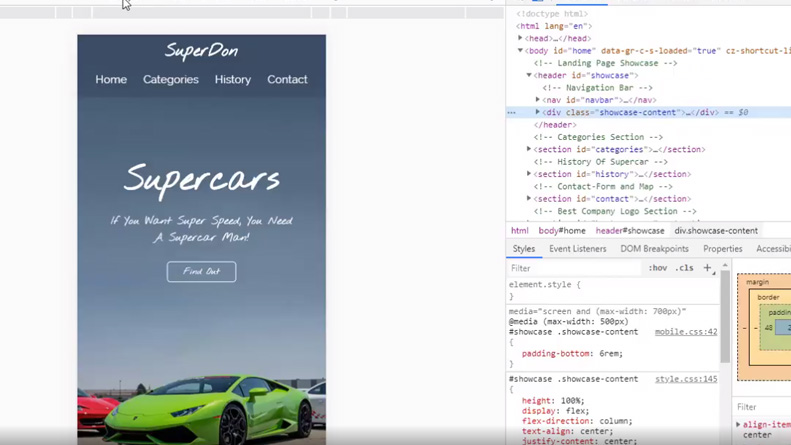
Task: Switch to the Accessibility tab
Action: (x=773, y=249)
